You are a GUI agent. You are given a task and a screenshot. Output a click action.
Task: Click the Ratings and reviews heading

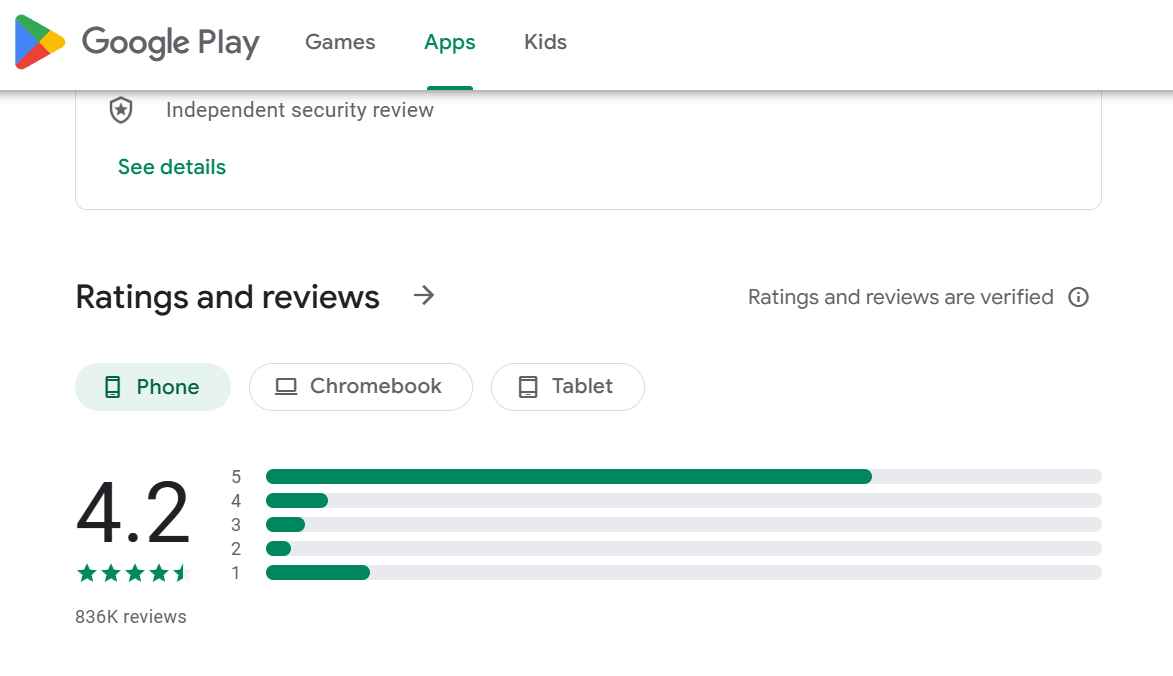(x=227, y=297)
